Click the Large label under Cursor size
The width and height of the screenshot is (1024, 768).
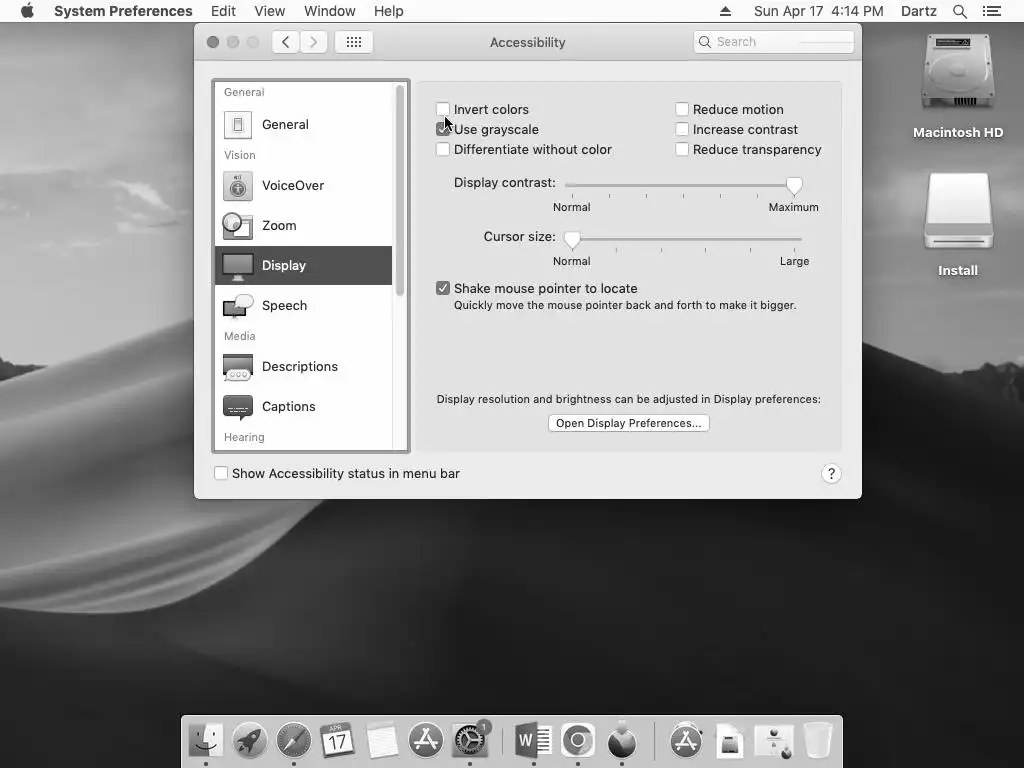click(794, 261)
